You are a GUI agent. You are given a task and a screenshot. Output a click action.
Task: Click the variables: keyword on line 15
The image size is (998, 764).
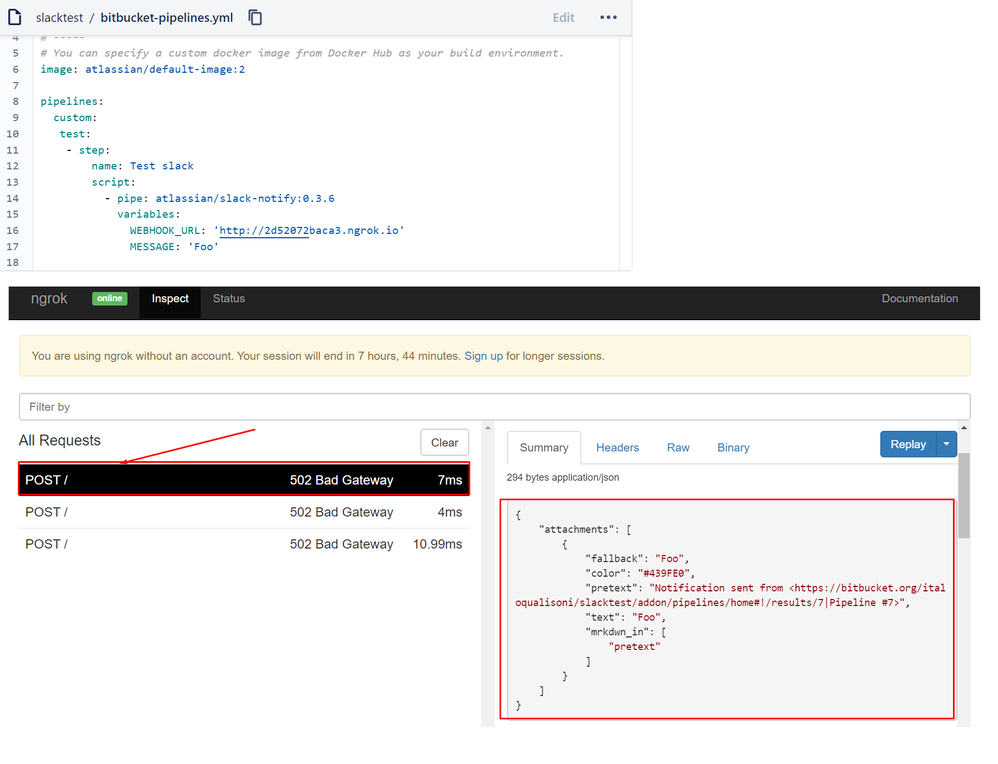click(148, 215)
